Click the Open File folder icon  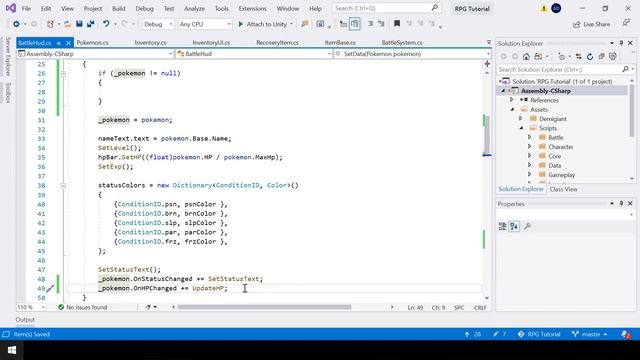(x=67, y=24)
